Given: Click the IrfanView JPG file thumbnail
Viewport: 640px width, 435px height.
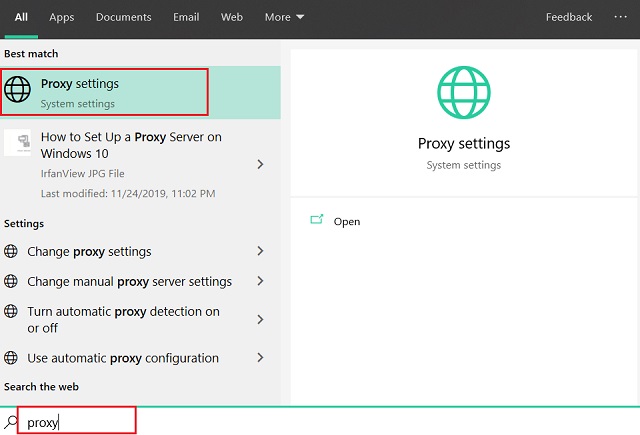Looking at the screenshot, I should pos(18,142).
